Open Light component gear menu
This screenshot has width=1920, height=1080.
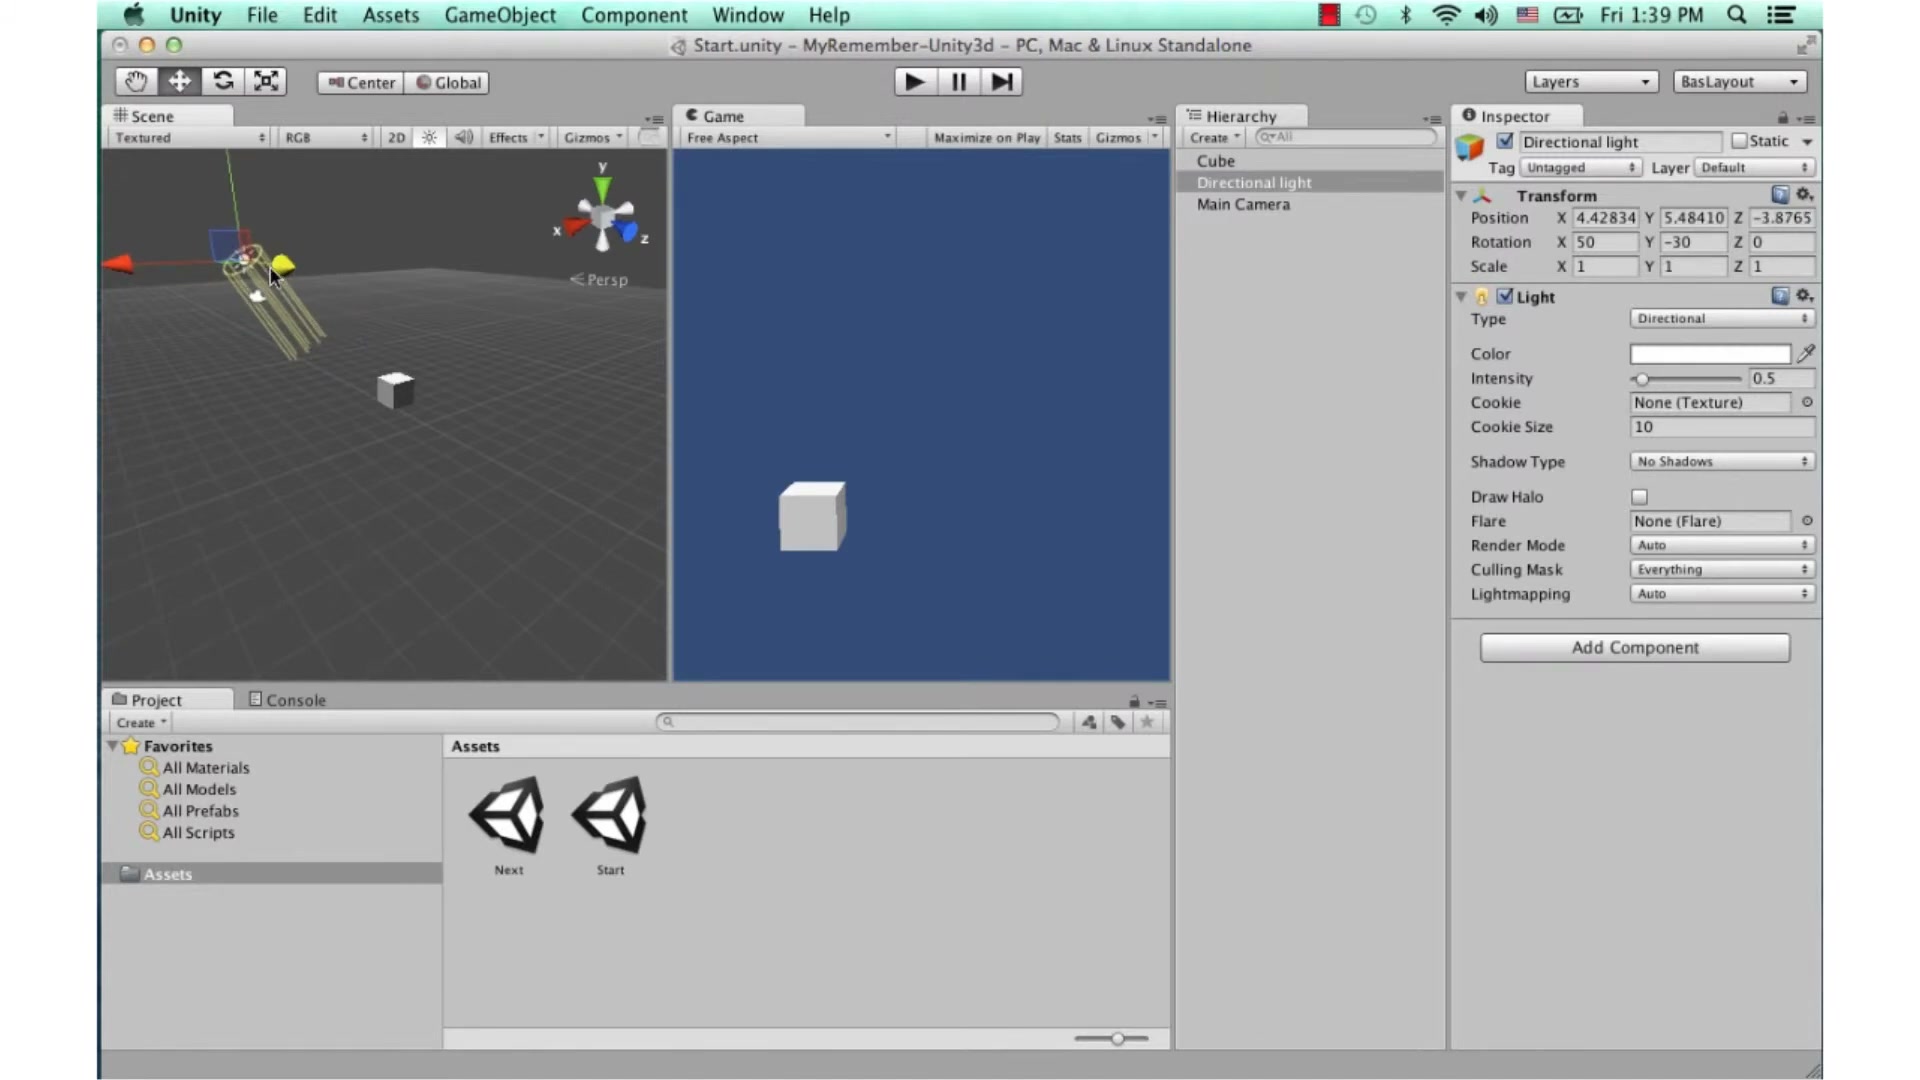pos(1804,296)
